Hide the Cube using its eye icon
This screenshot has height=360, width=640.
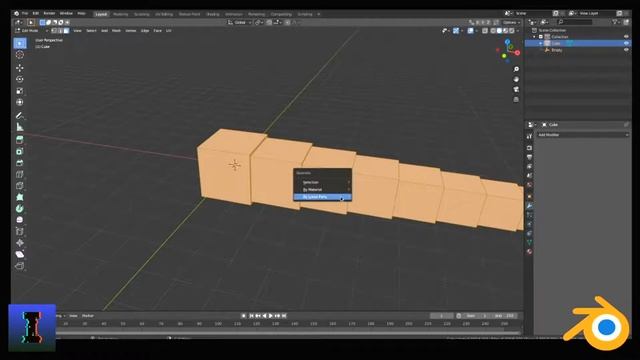point(626,43)
